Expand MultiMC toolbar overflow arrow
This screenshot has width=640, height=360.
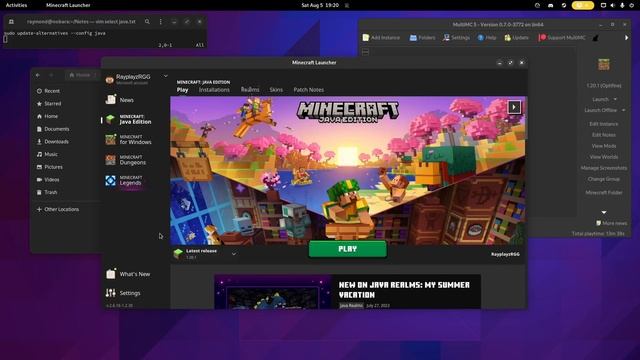pos(626,38)
